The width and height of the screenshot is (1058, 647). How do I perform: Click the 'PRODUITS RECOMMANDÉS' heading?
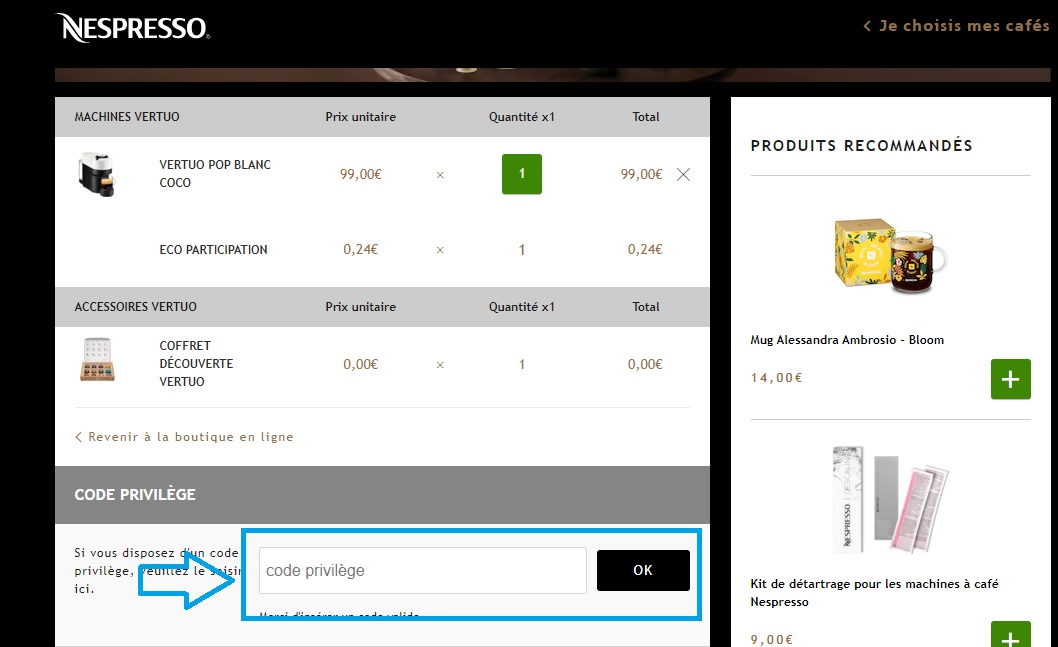coord(862,146)
